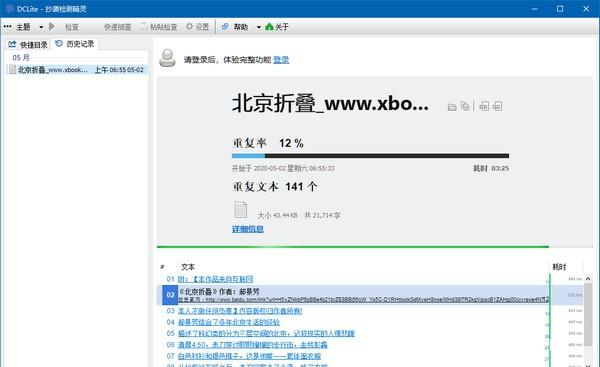Open result row 06 starting with 清晨4:50

pyautogui.click(x=253, y=345)
